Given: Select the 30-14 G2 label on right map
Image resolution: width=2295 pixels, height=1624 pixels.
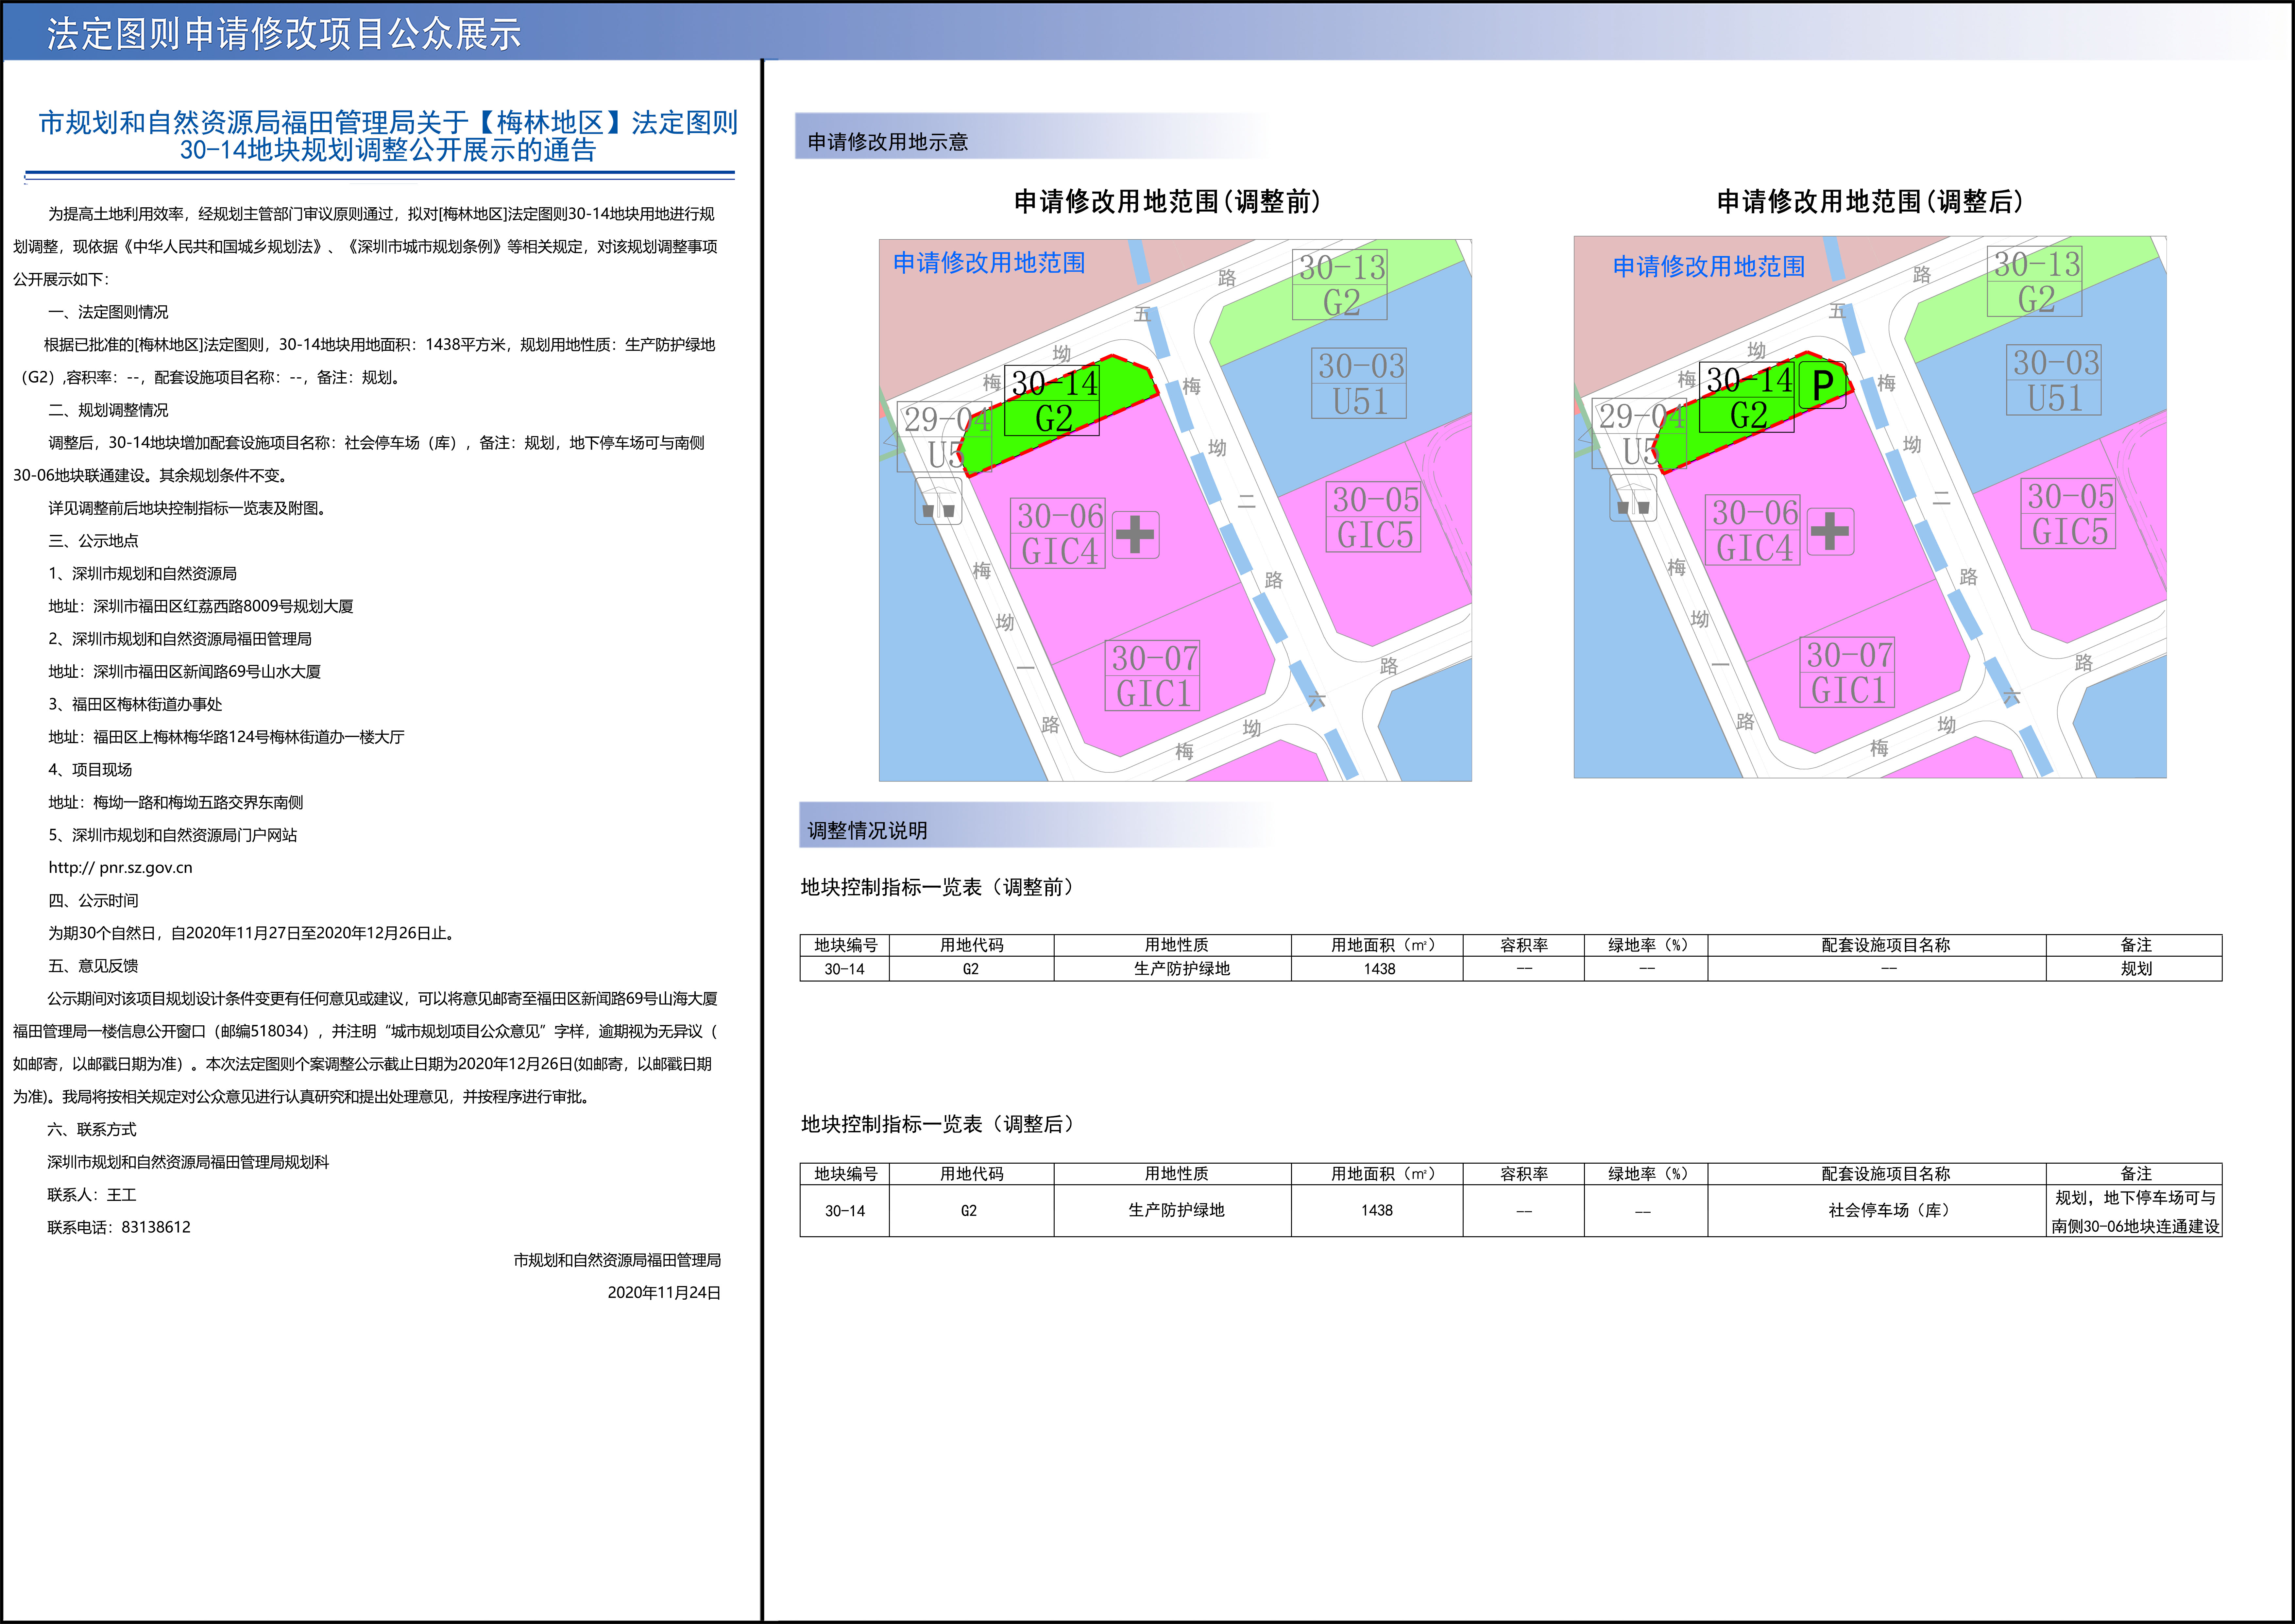Looking at the screenshot, I should [1747, 397].
